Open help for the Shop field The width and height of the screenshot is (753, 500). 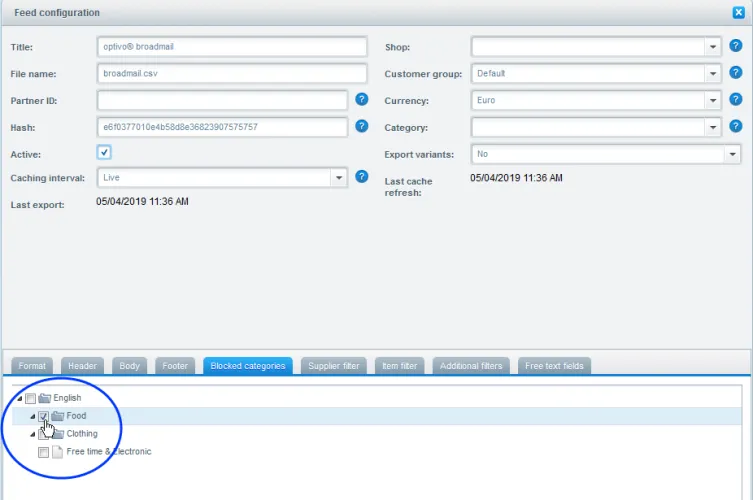pyautogui.click(x=736, y=46)
